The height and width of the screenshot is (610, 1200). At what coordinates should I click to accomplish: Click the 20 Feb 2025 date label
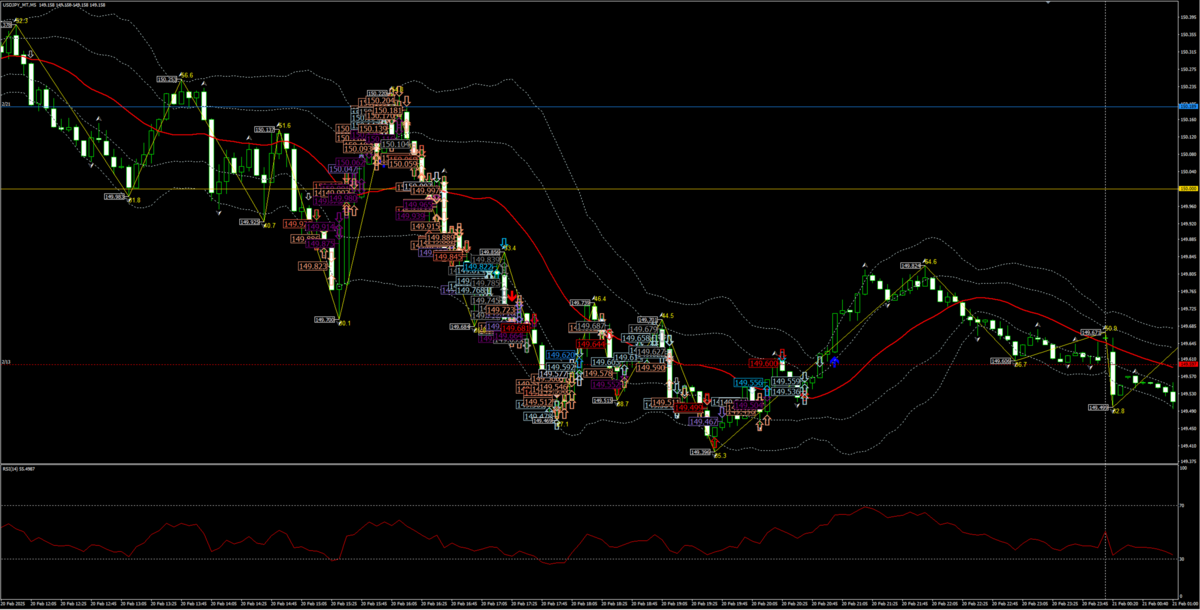(x=15, y=604)
